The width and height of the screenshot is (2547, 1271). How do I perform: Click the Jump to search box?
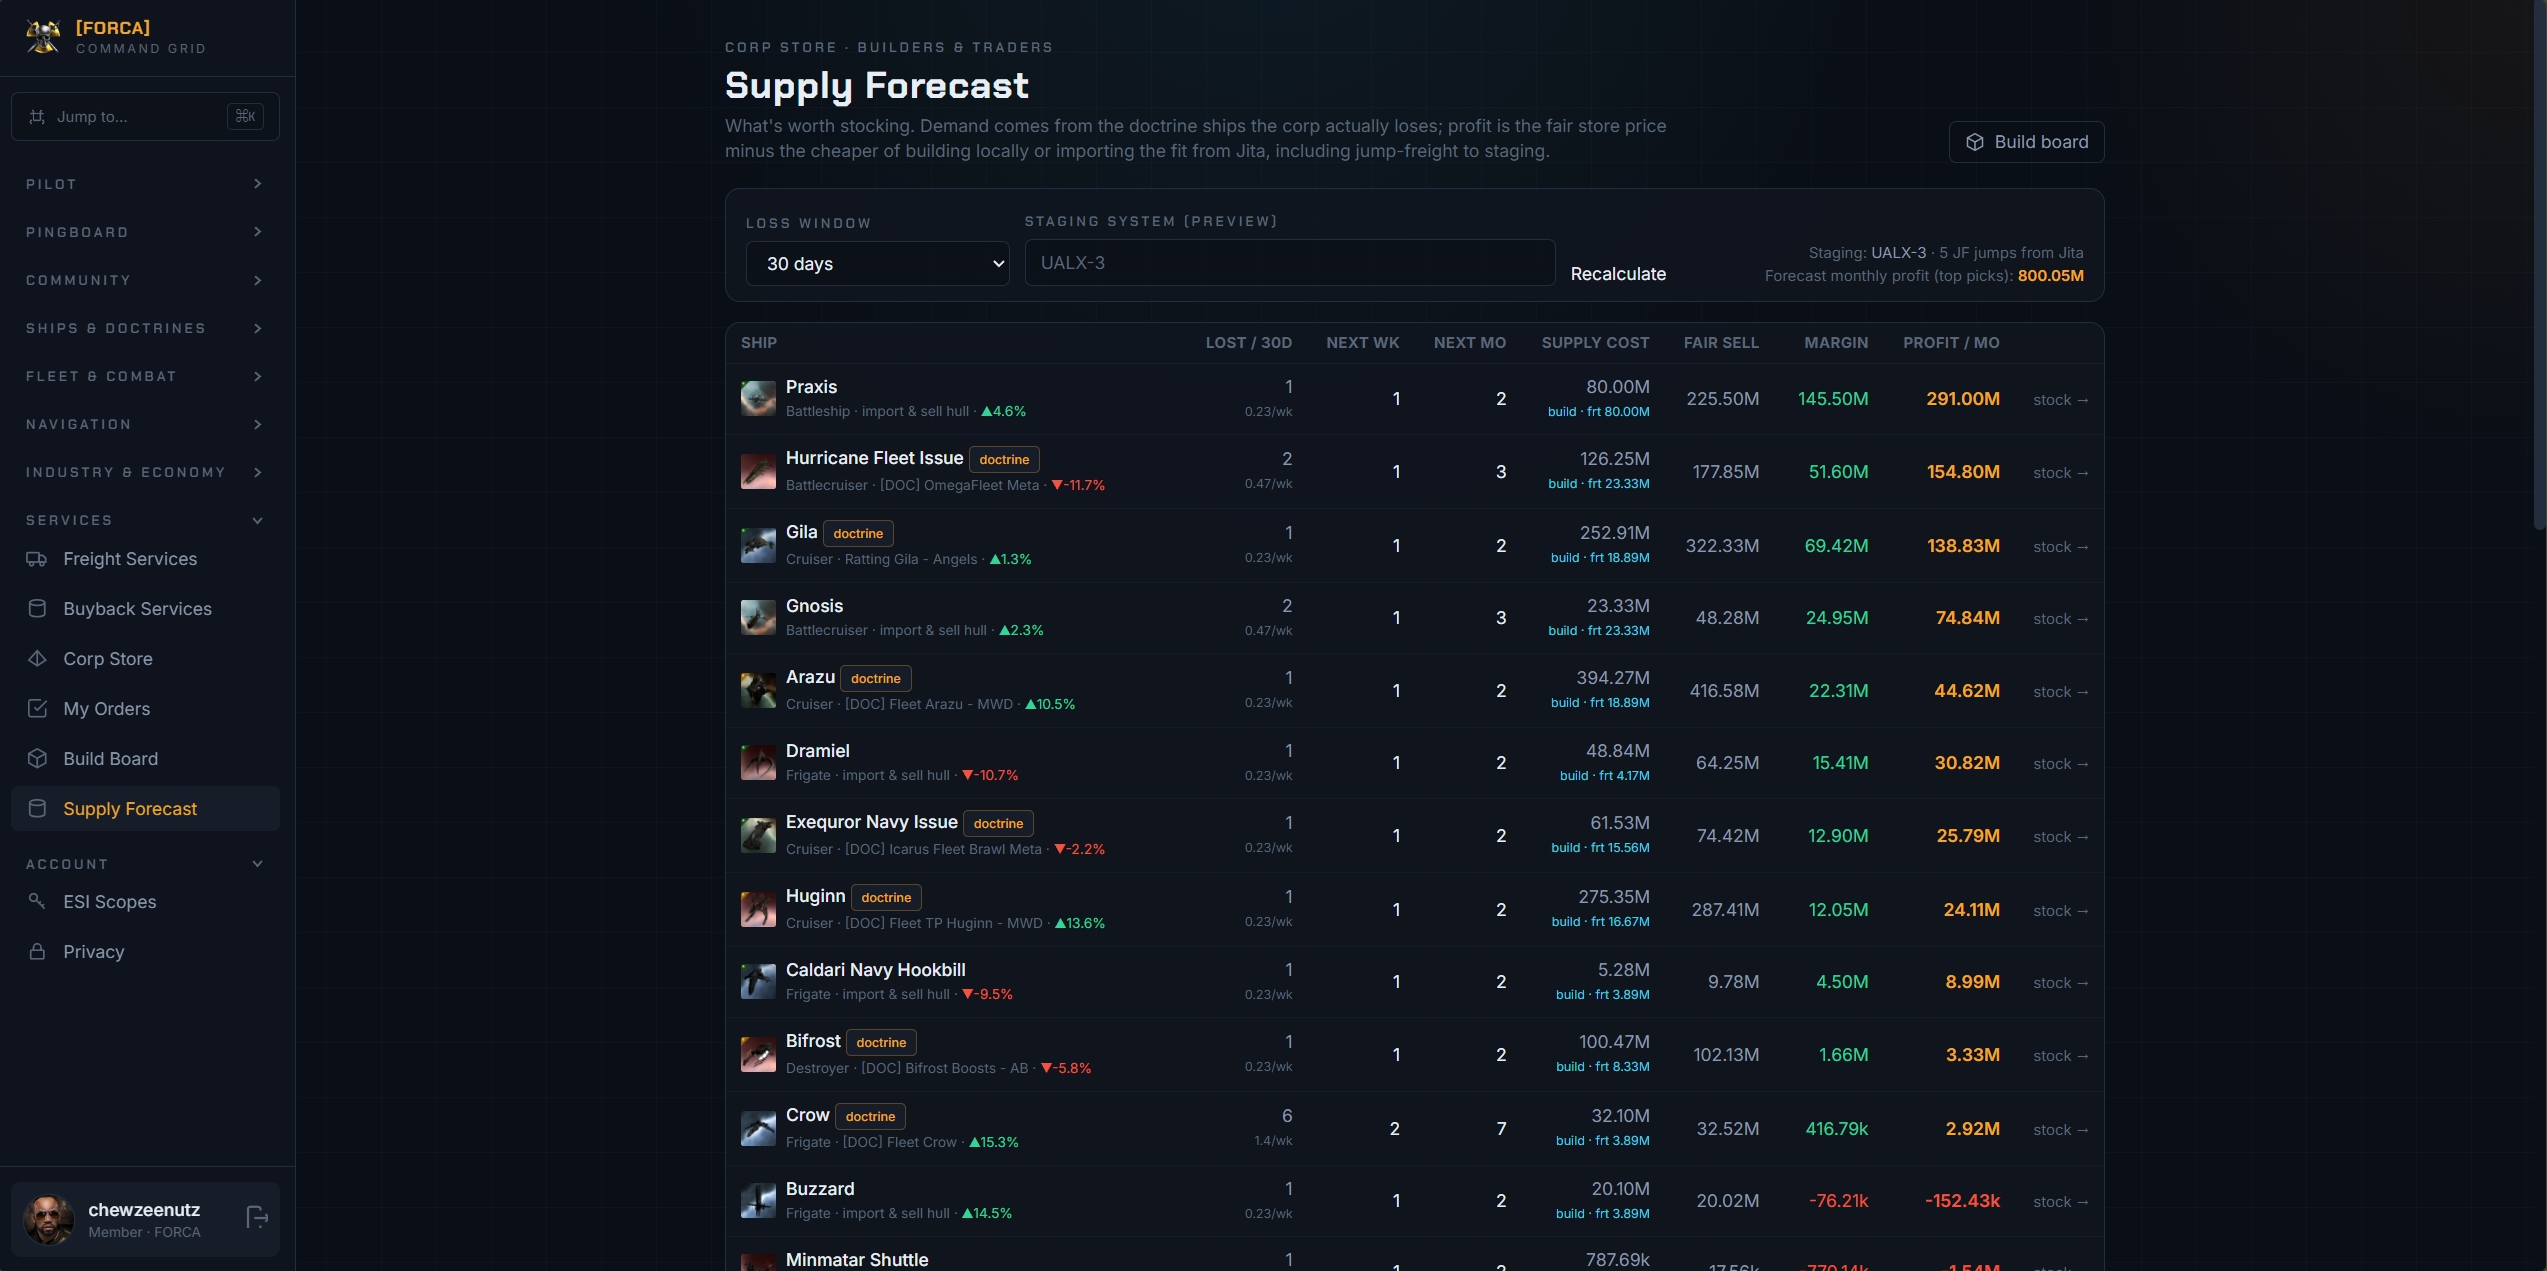(145, 117)
